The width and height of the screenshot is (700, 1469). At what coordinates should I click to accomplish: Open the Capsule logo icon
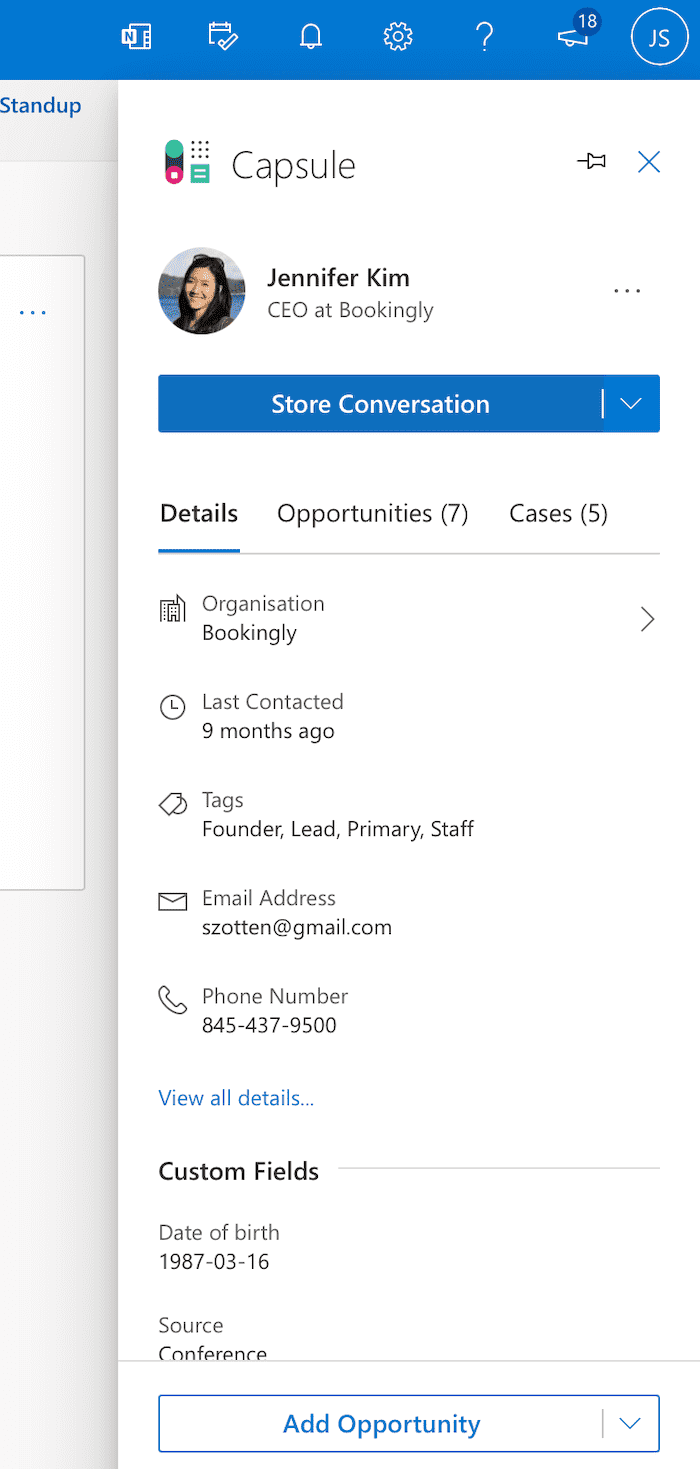[186, 160]
